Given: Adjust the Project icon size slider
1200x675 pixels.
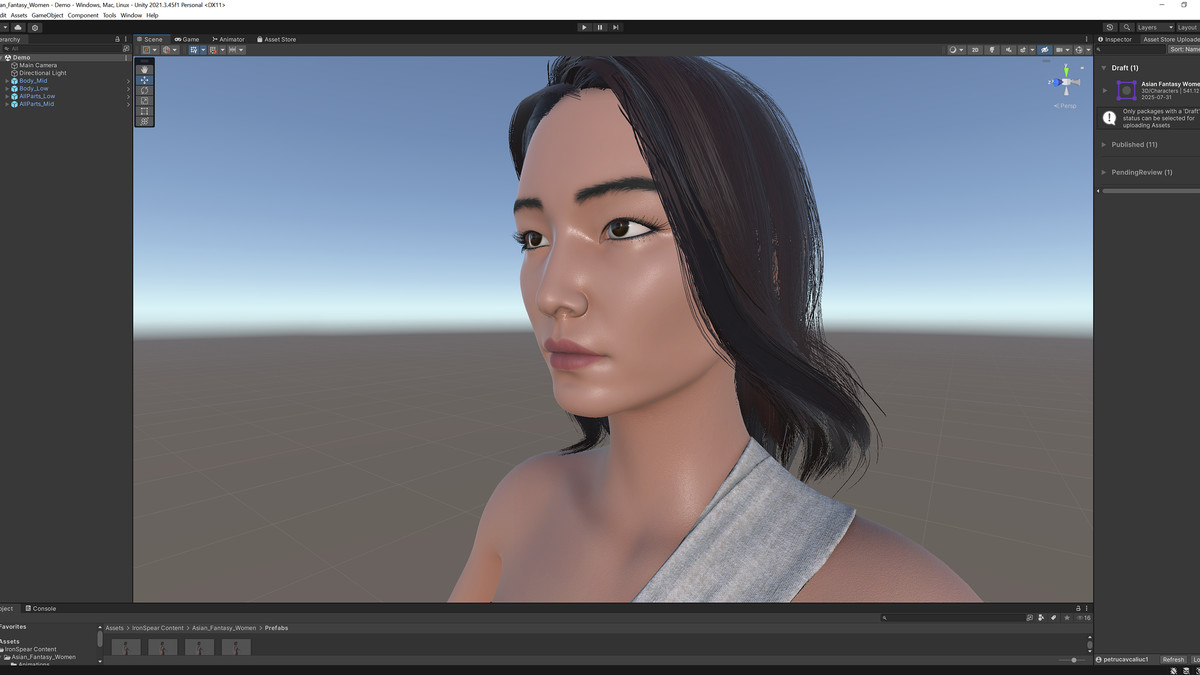Looking at the screenshot, I should point(1073,660).
